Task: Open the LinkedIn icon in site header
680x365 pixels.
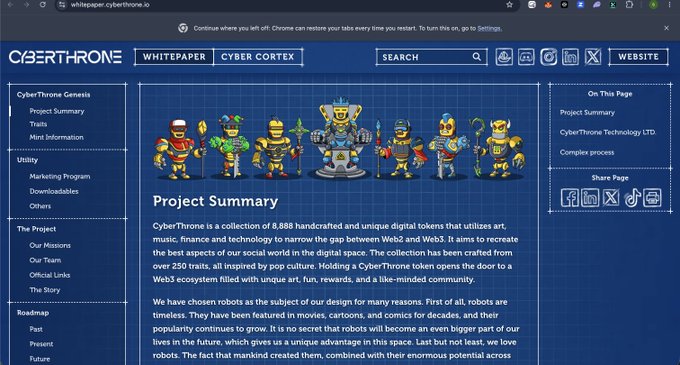Action: tap(570, 57)
